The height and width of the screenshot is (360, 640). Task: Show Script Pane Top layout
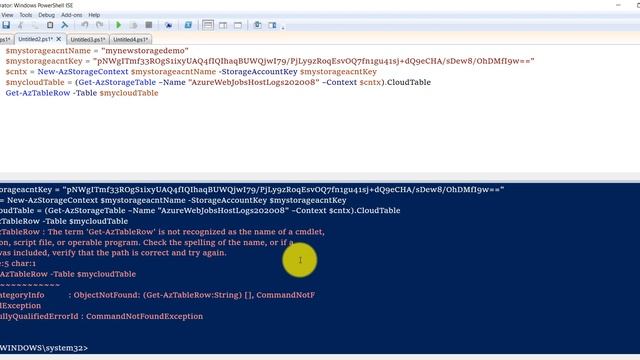click(208, 25)
